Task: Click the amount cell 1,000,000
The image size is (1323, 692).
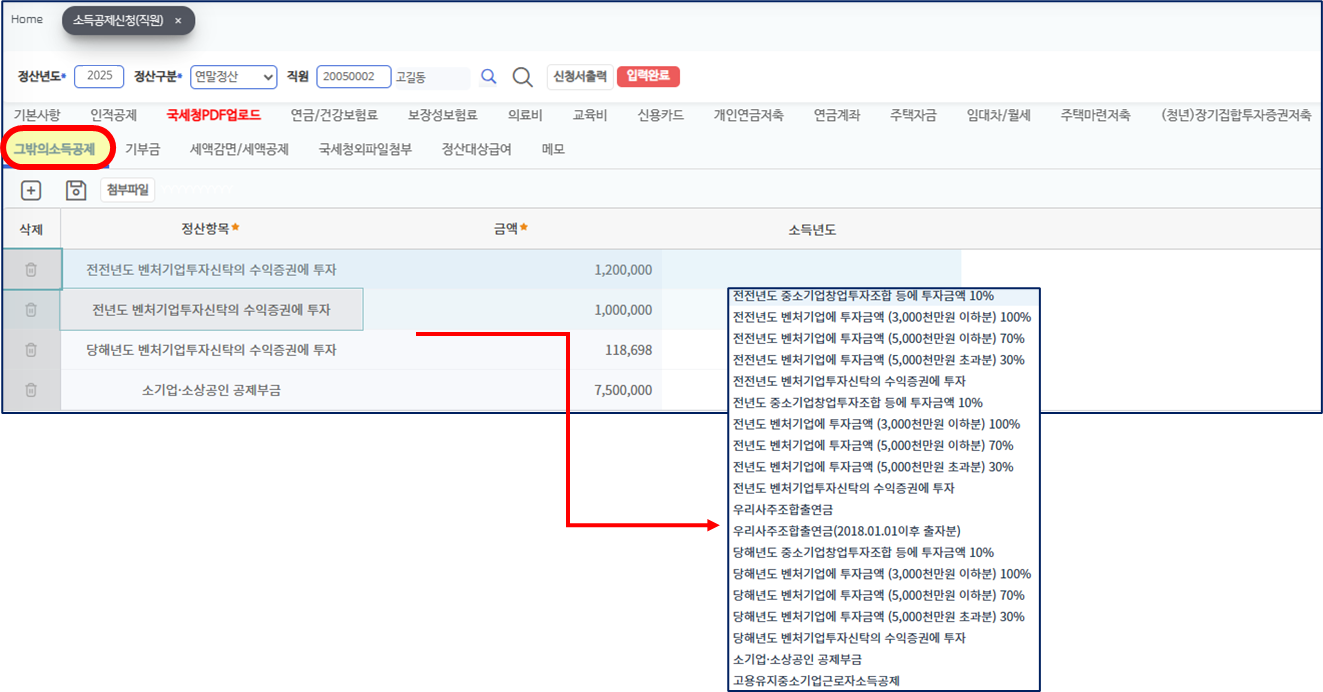Action: click(511, 310)
